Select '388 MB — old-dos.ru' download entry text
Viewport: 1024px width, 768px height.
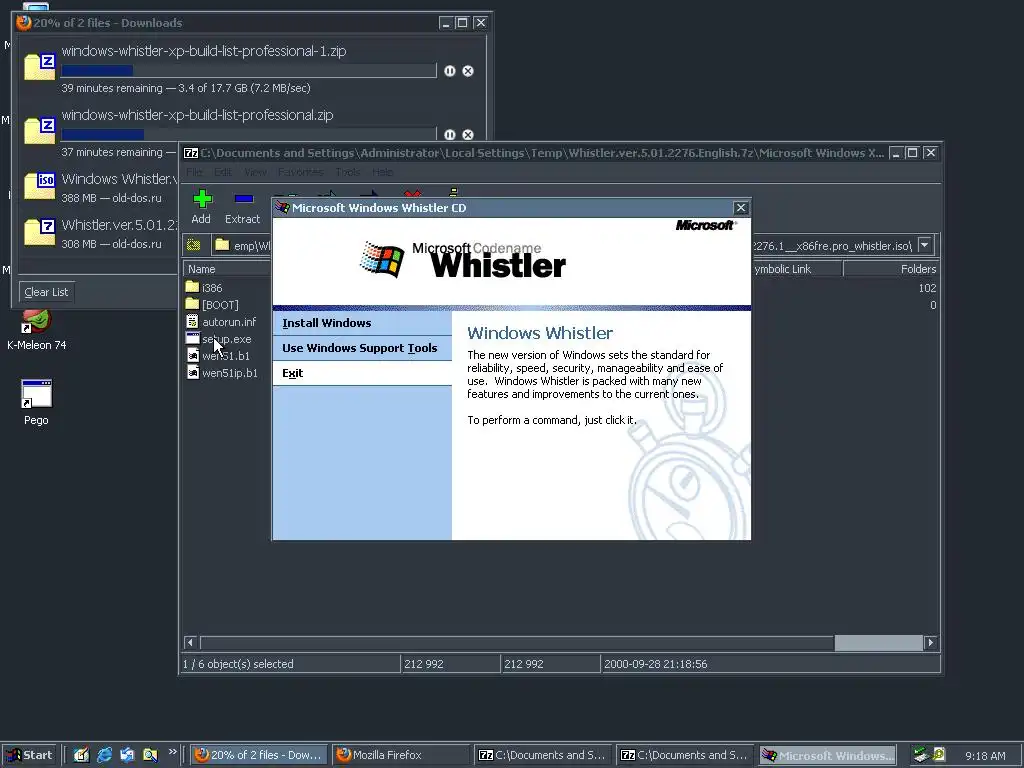pyautogui.click(x=111, y=198)
